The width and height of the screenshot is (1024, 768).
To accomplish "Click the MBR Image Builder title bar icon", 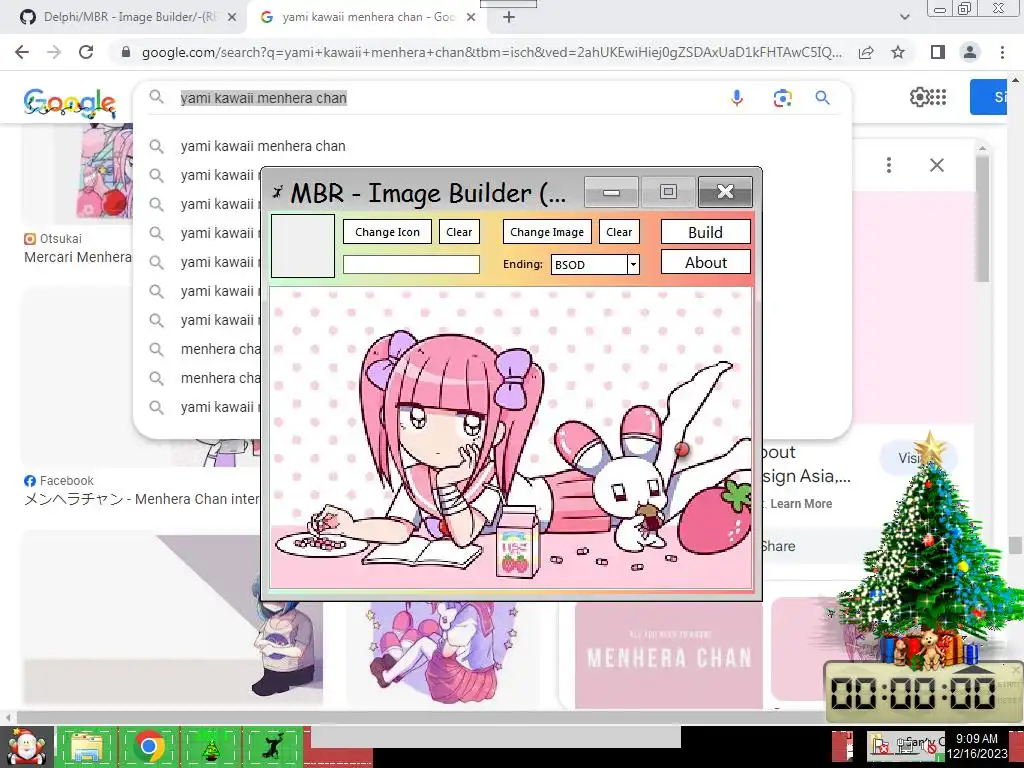I will point(278,192).
